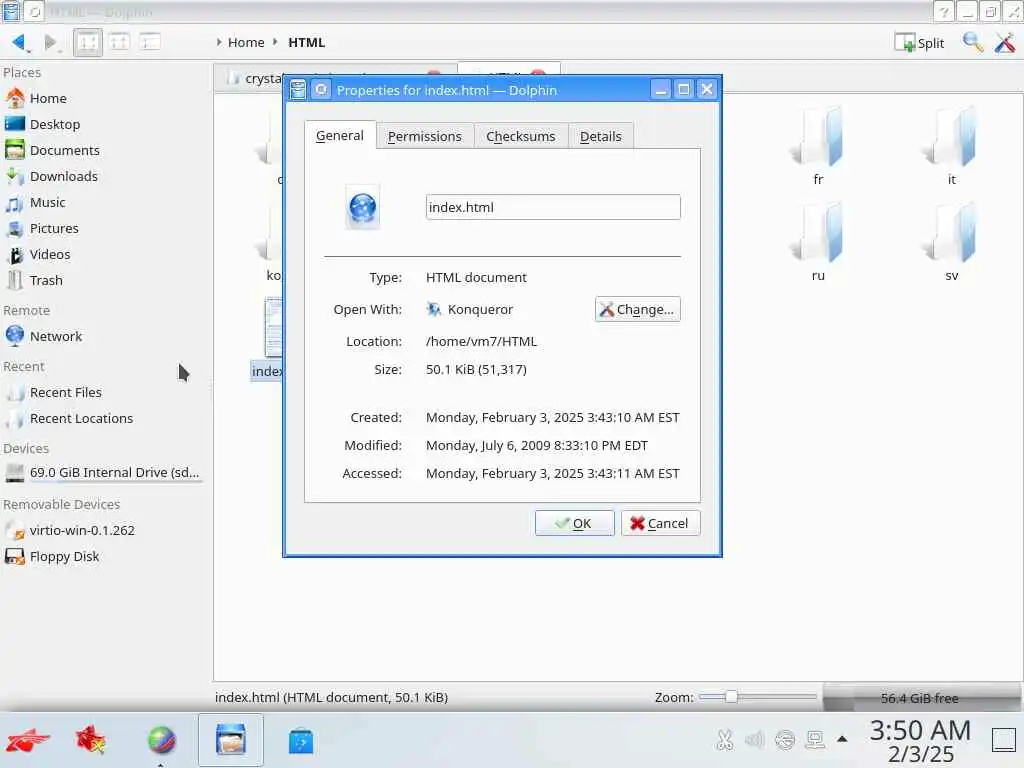Select the fr folder

pos(818,147)
